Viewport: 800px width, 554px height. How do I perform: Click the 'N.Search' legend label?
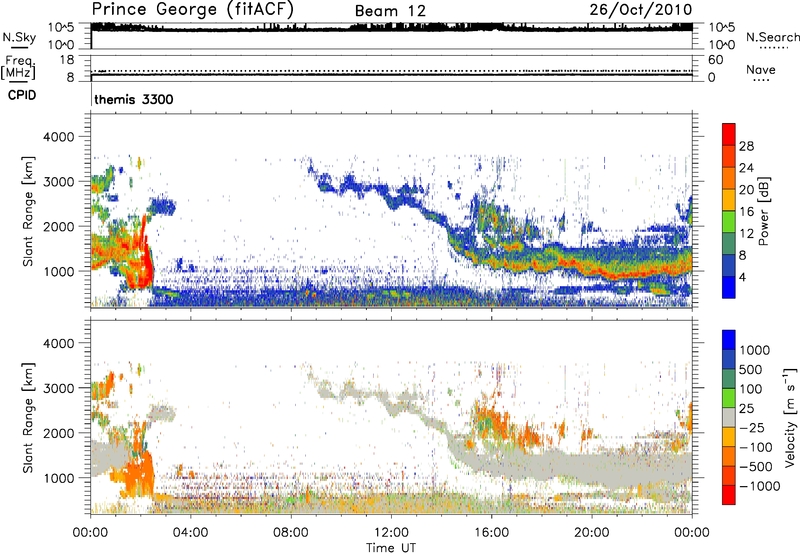coord(772,37)
